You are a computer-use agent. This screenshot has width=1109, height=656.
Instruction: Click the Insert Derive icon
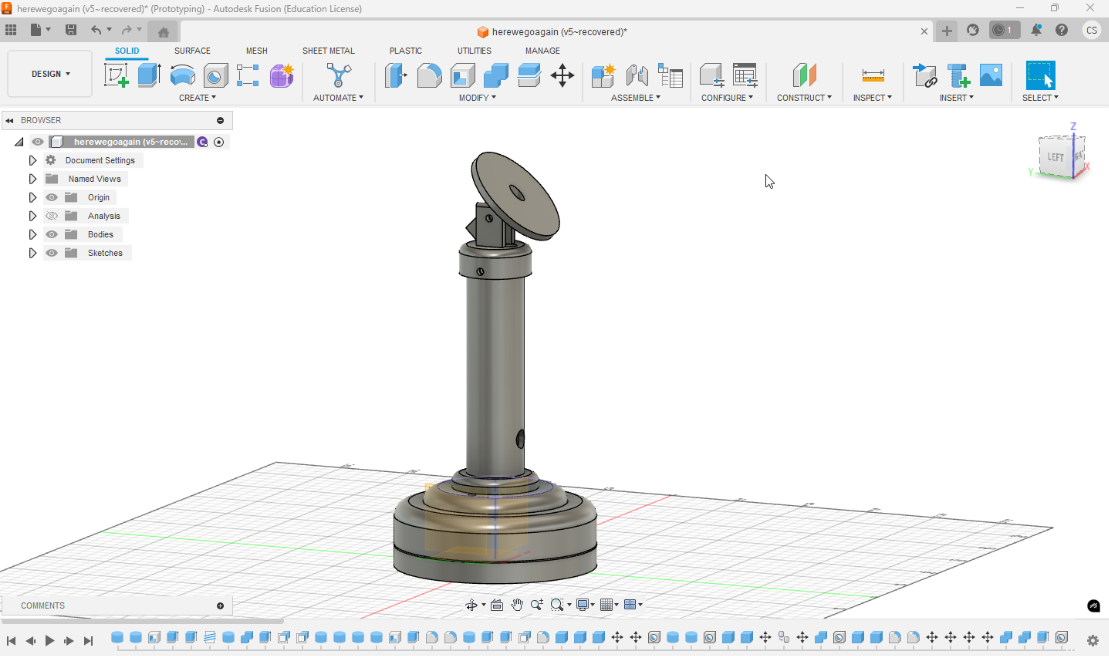click(x=924, y=75)
